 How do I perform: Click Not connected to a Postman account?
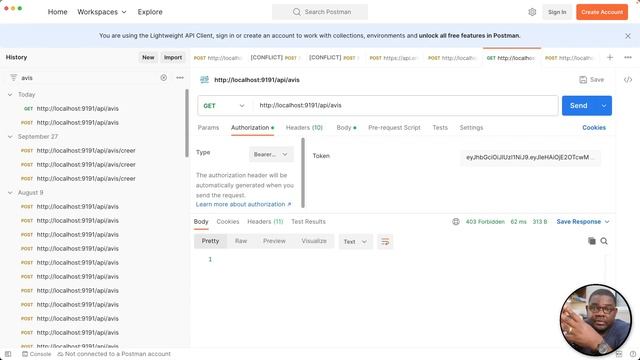(114, 354)
